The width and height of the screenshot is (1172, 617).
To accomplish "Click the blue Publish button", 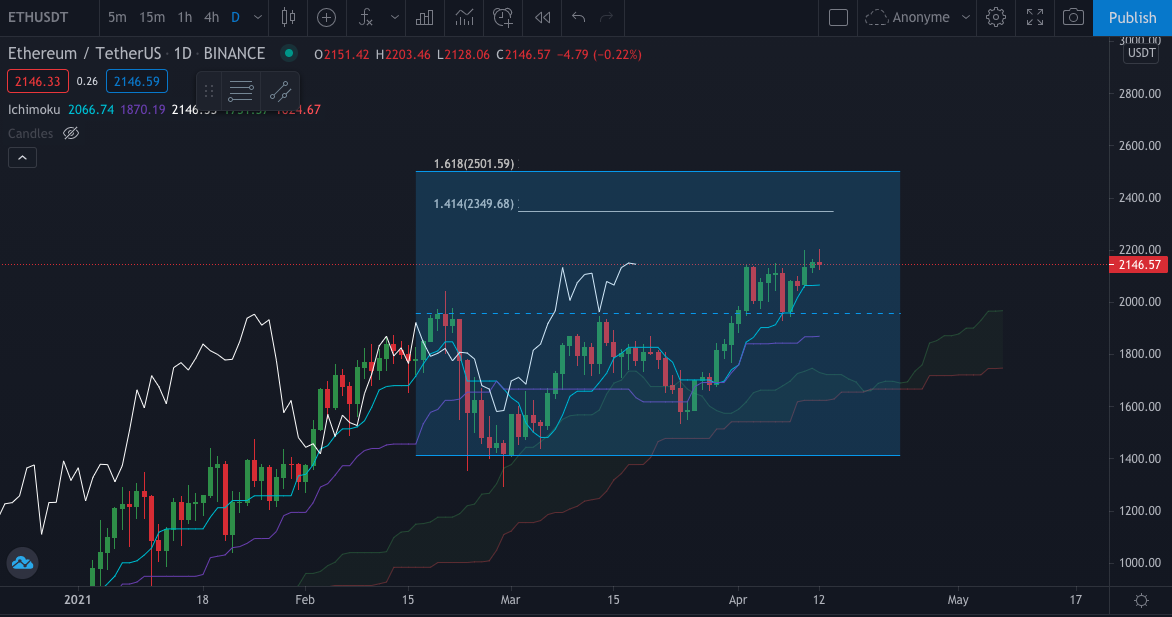I will click(1132, 17).
